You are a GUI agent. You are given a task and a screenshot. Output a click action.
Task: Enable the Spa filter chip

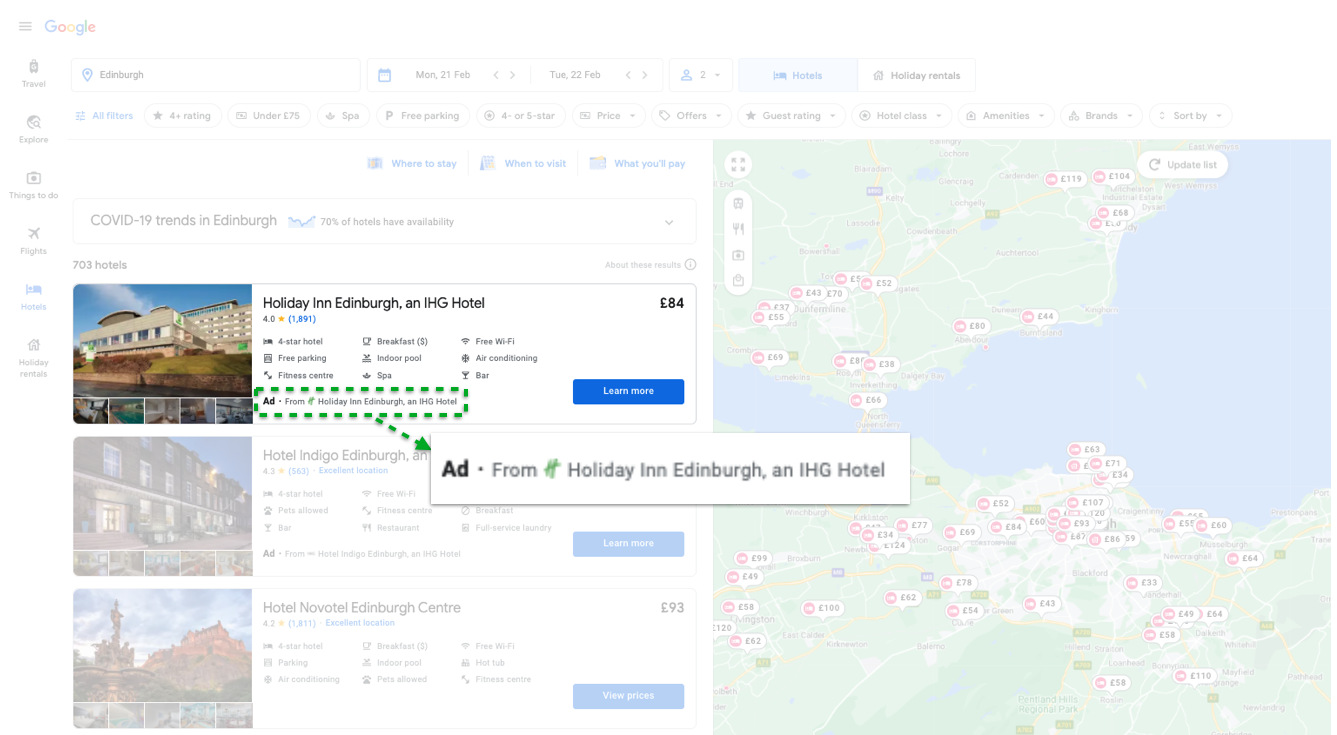[x=342, y=116]
